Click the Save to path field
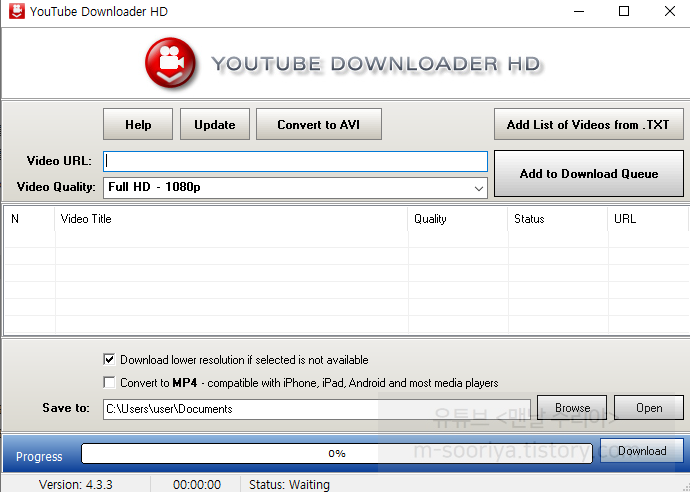The height and width of the screenshot is (492, 690). 317,409
